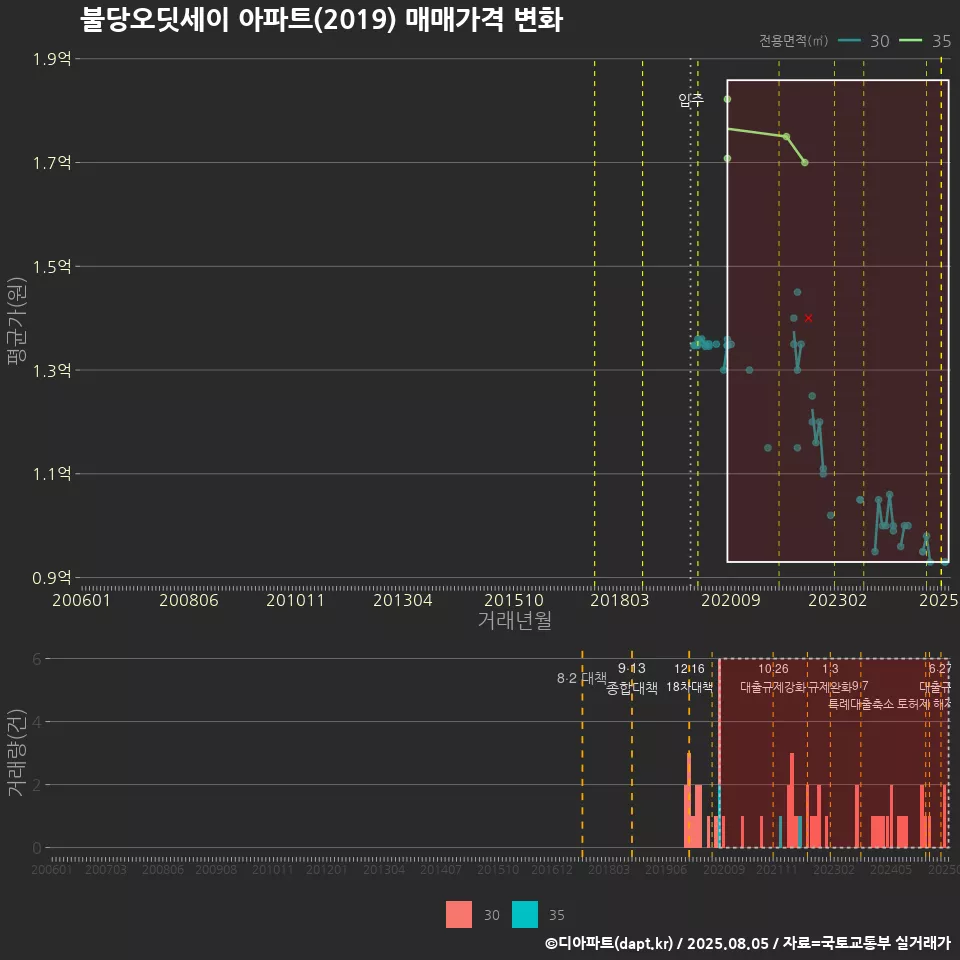The image size is (960, 960).
Task: Click the '4' label on volume axis
Action: (37, 722)
